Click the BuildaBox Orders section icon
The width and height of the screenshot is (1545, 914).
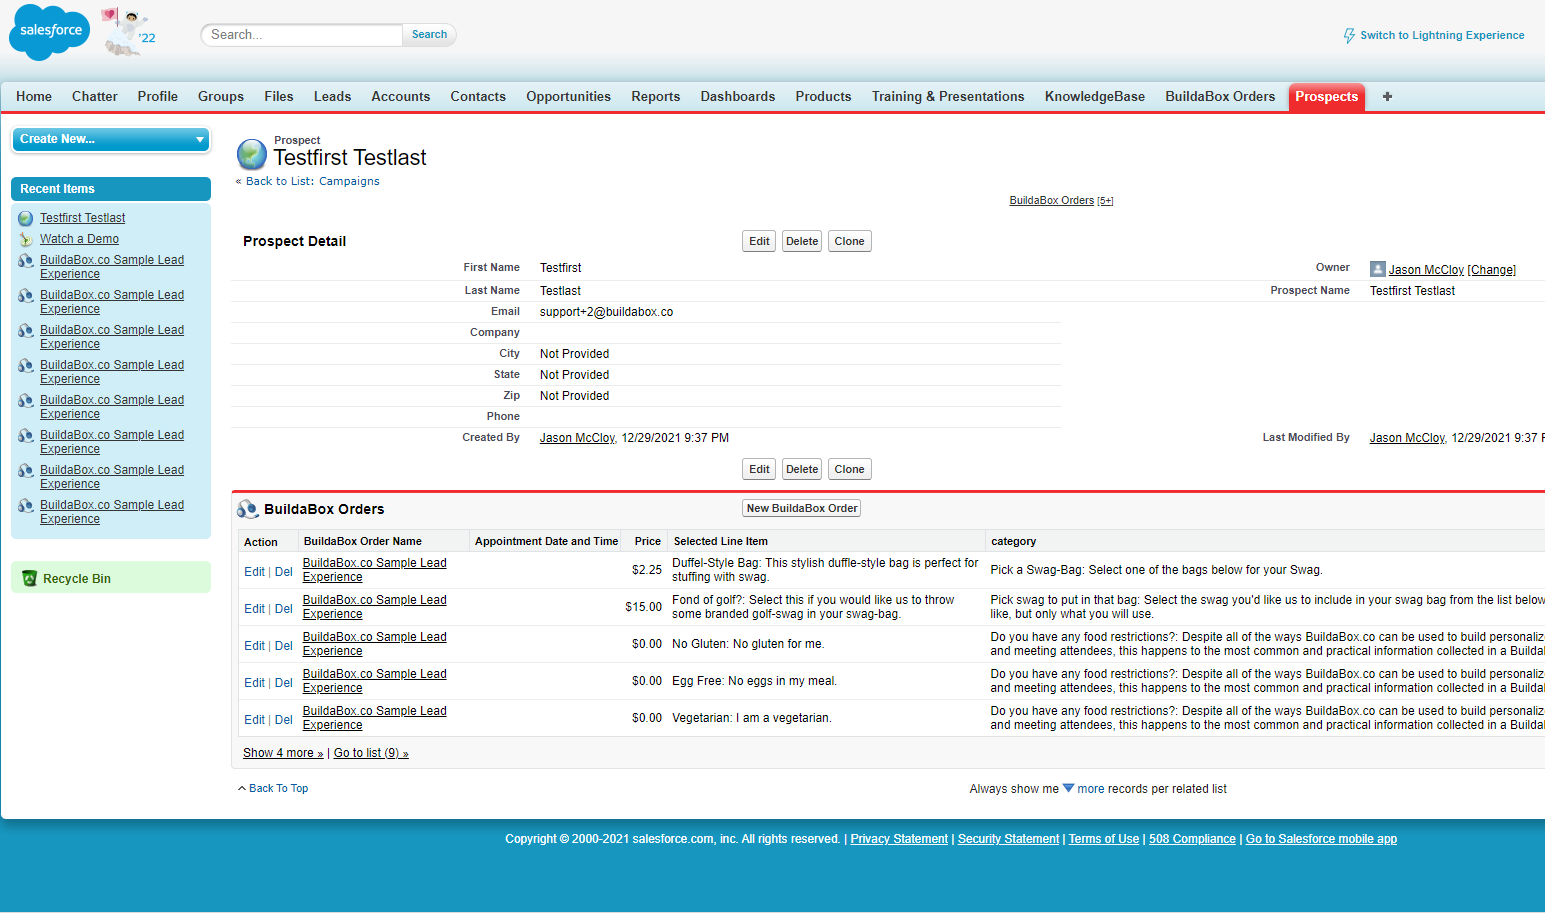[247, 509]
